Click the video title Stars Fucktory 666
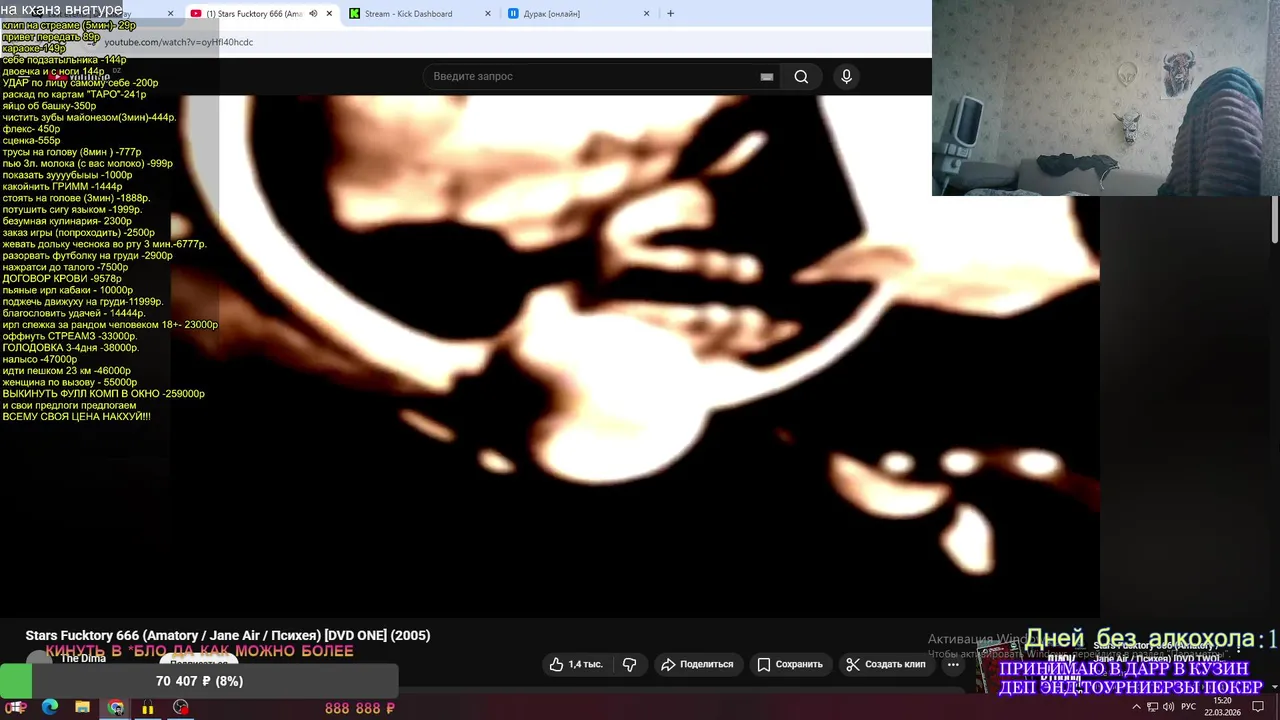This screenshot has height=720, width=1280. pos(228,635)
